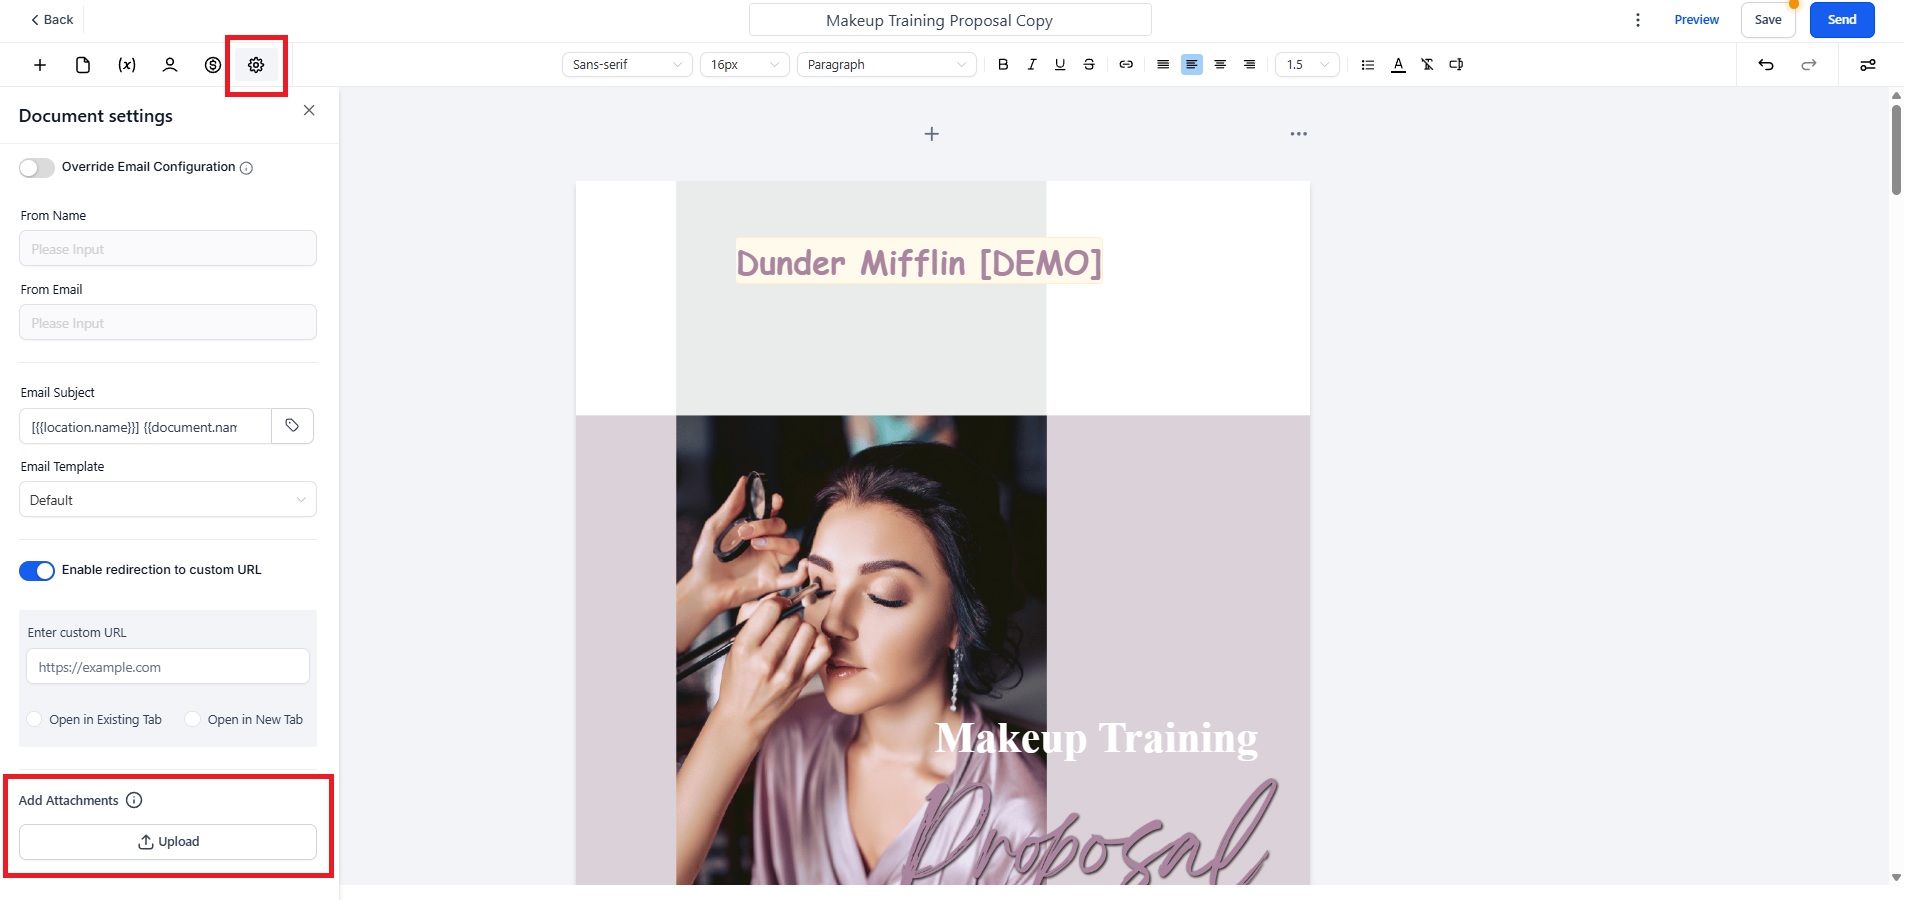Click the Email Subject field
Screen dimensions: 1910x900
(145, 426)
